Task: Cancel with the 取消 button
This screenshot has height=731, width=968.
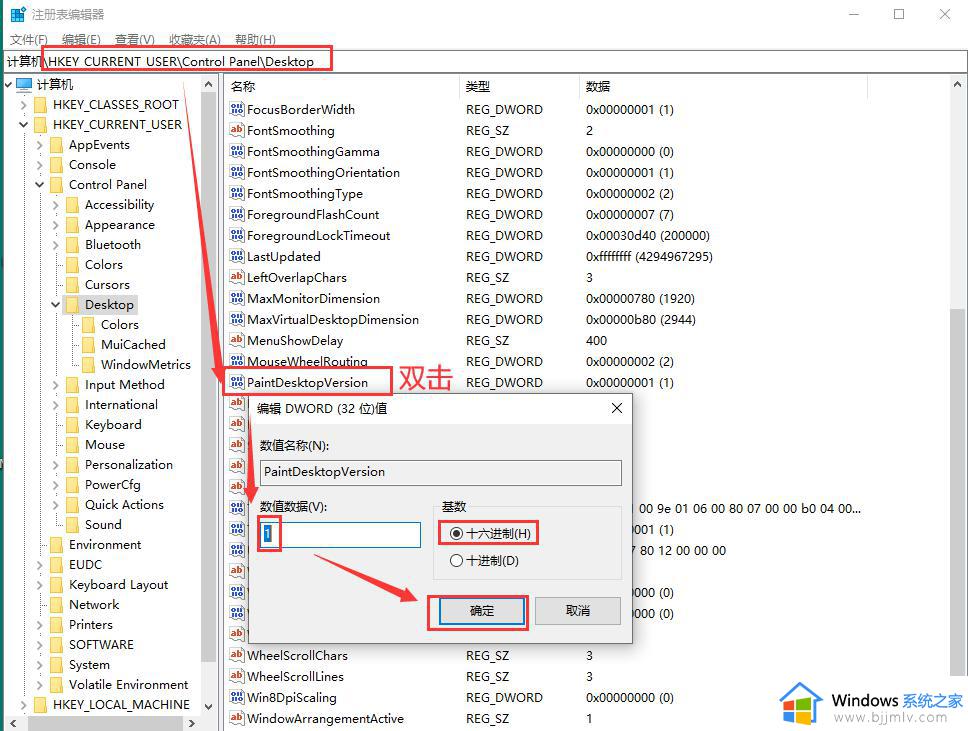Action: pos(578,611)
